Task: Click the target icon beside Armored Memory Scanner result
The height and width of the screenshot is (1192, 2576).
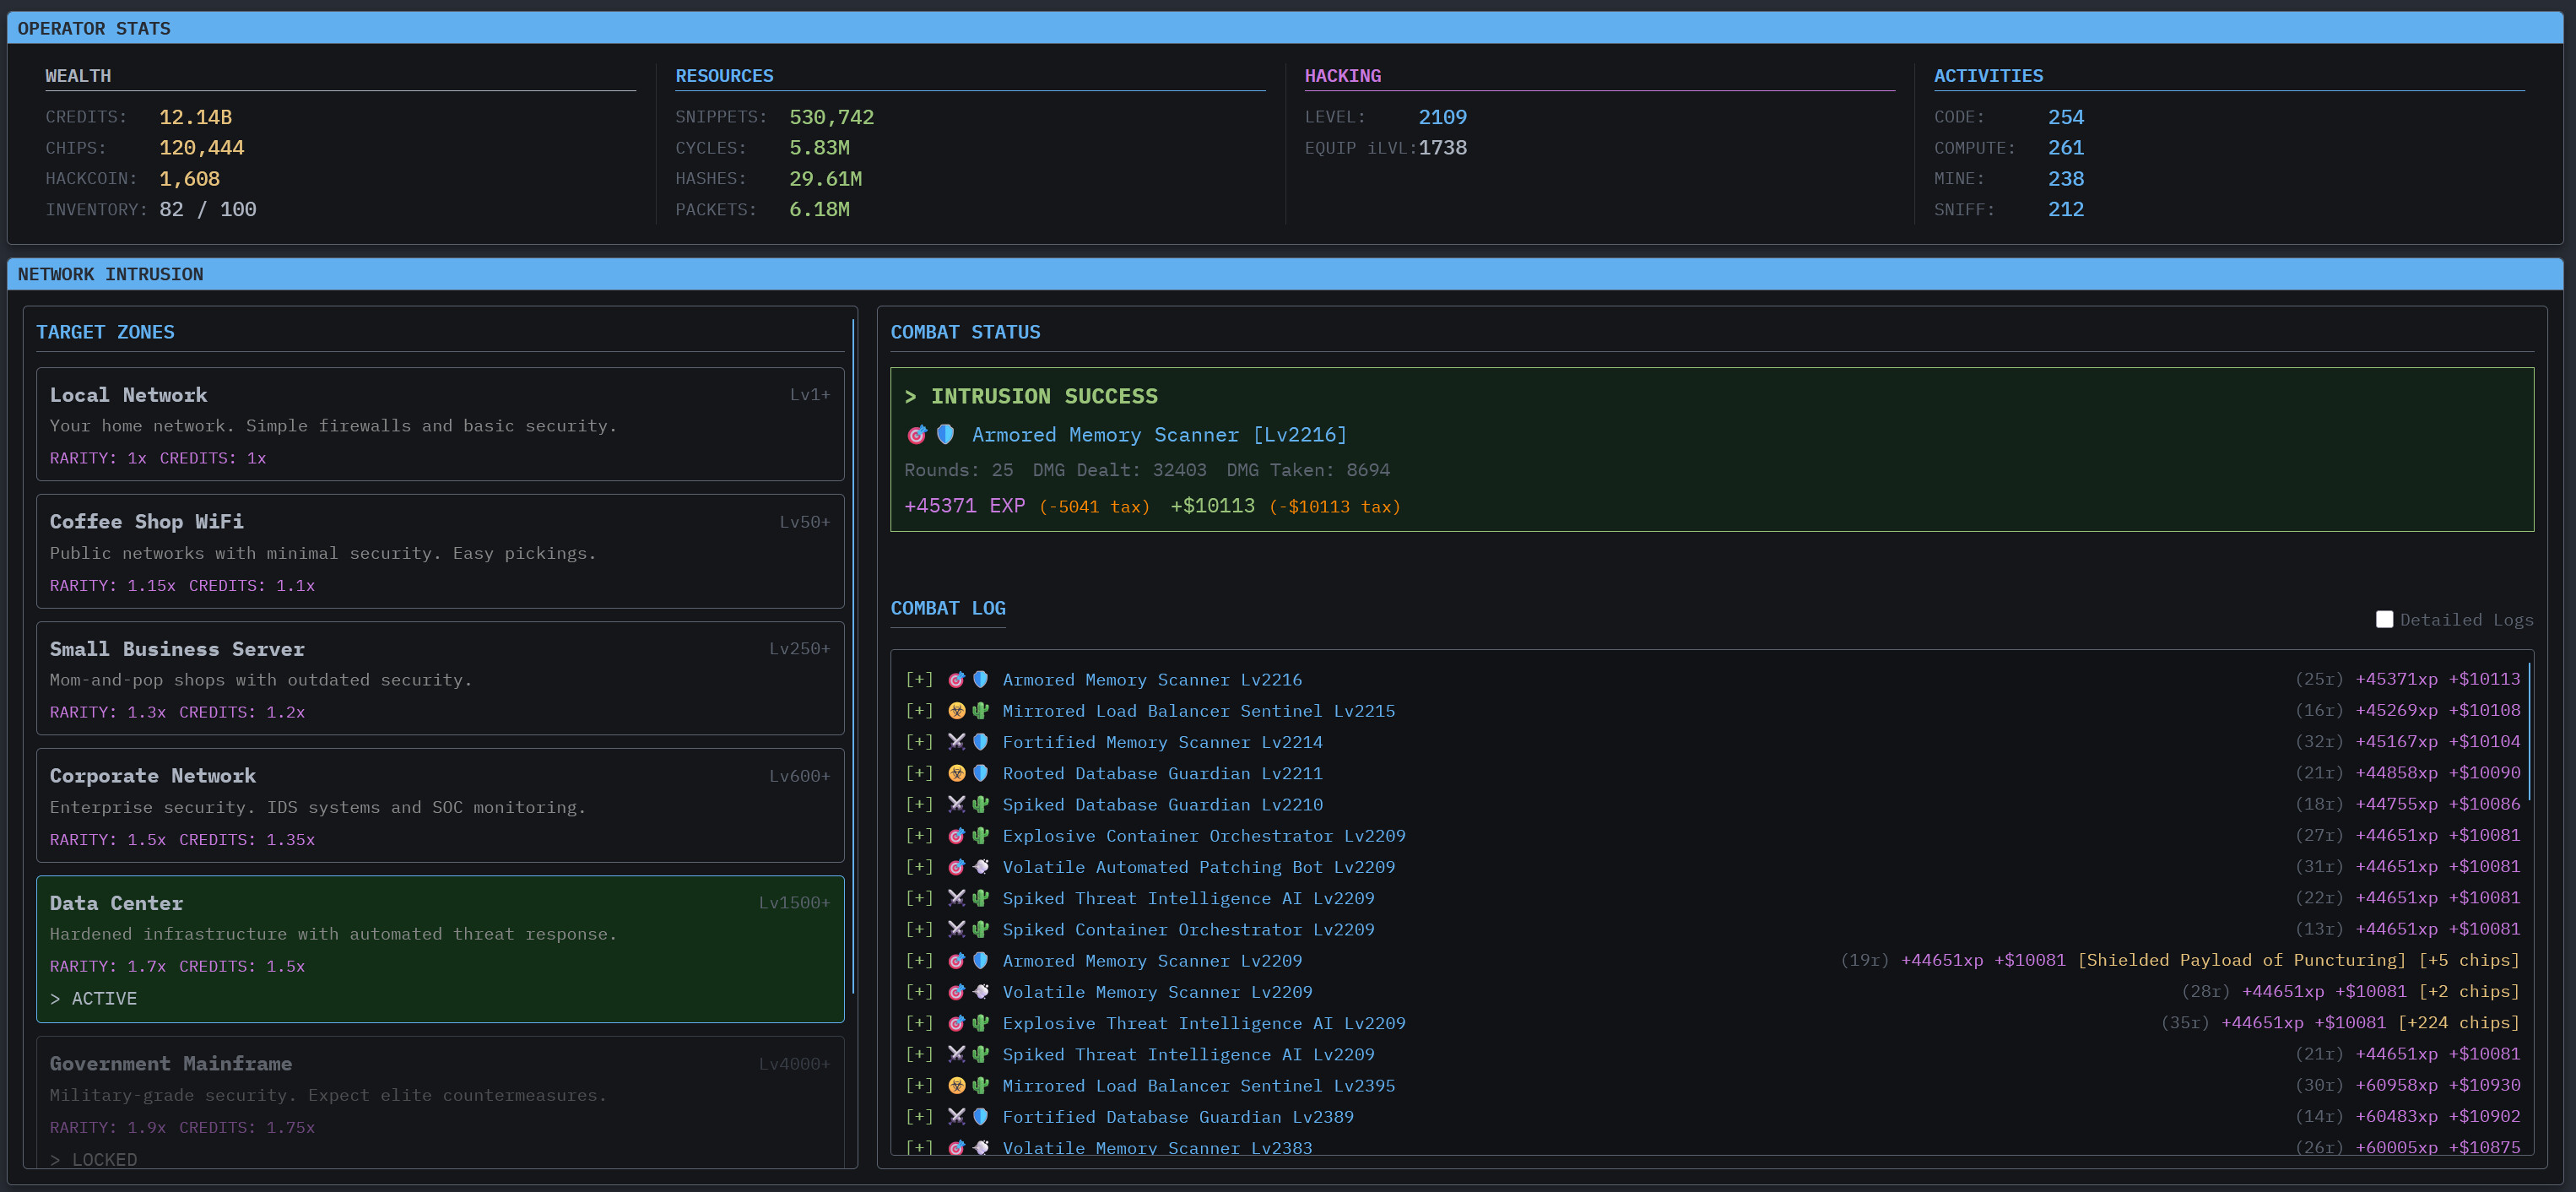Action: (x=917, y=434)
